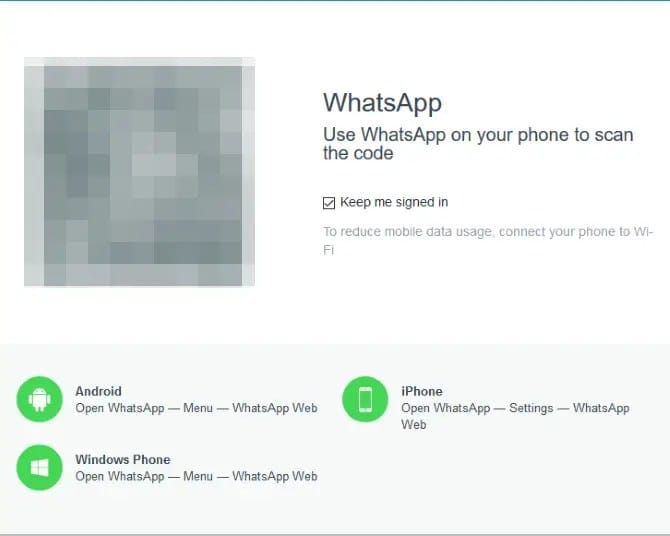
Task: Click the "Keep me signed in" label text
Action: tap(394, 202)
